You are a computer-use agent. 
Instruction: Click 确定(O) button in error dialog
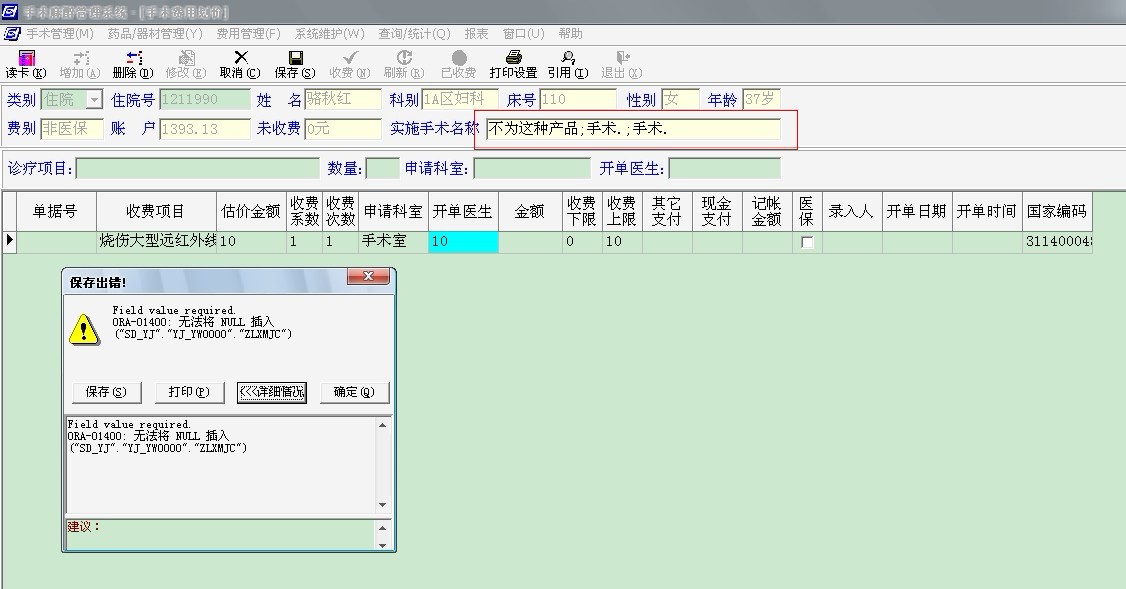pos(354,392)
